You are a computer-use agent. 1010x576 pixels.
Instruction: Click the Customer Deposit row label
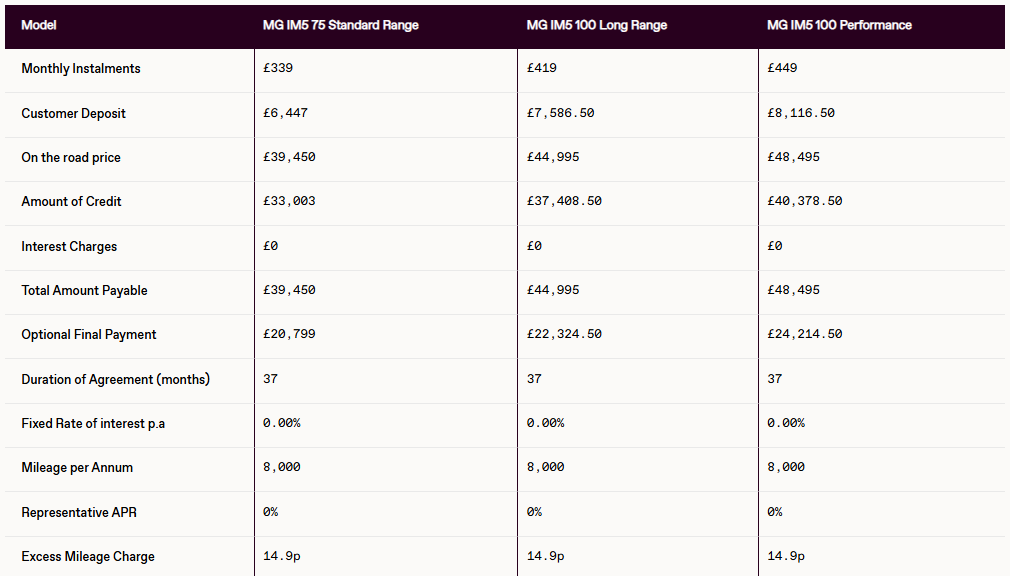pyautogui.click(x=74, y=114)
